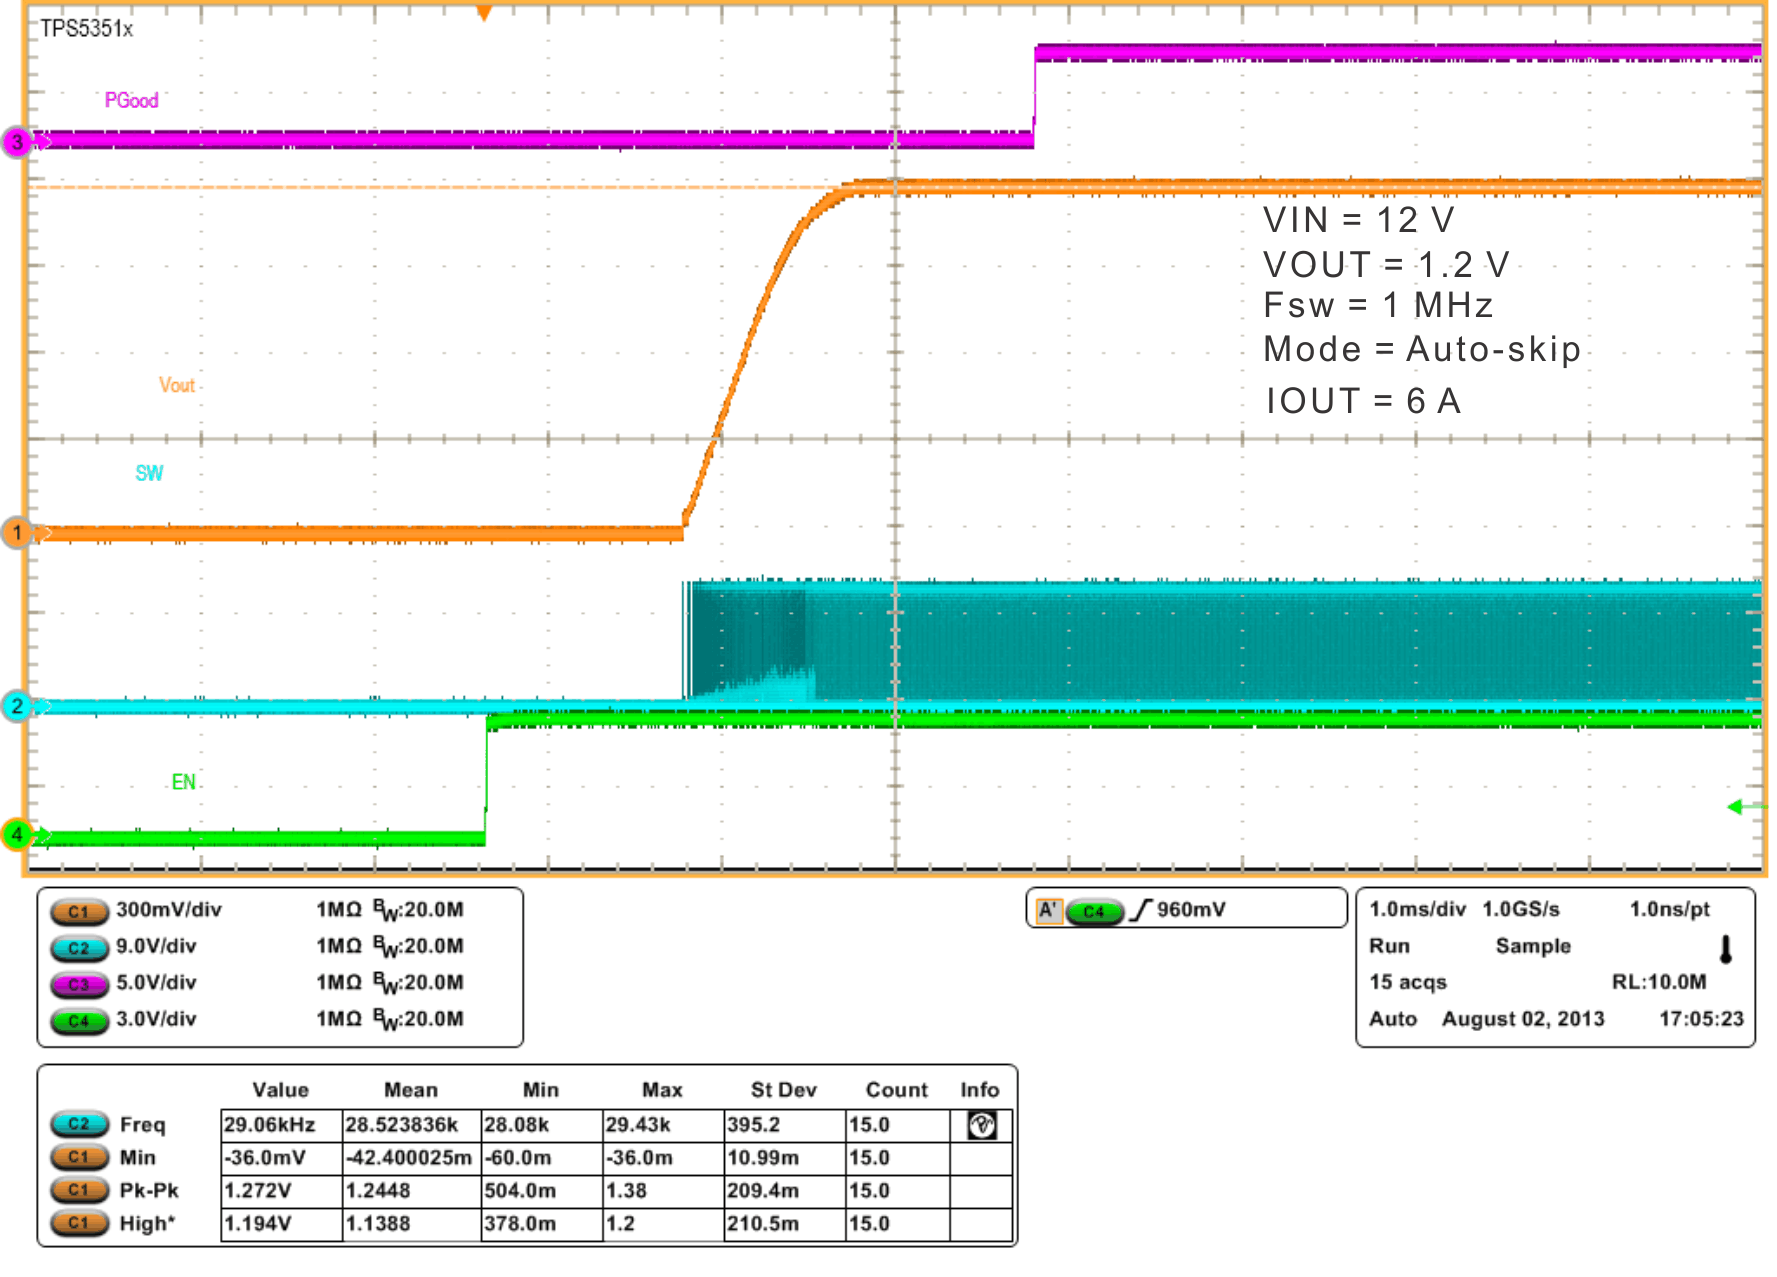Toggle acquisition with the Run indicator
1777x1277 pixels.
(x=1390, y=946)
